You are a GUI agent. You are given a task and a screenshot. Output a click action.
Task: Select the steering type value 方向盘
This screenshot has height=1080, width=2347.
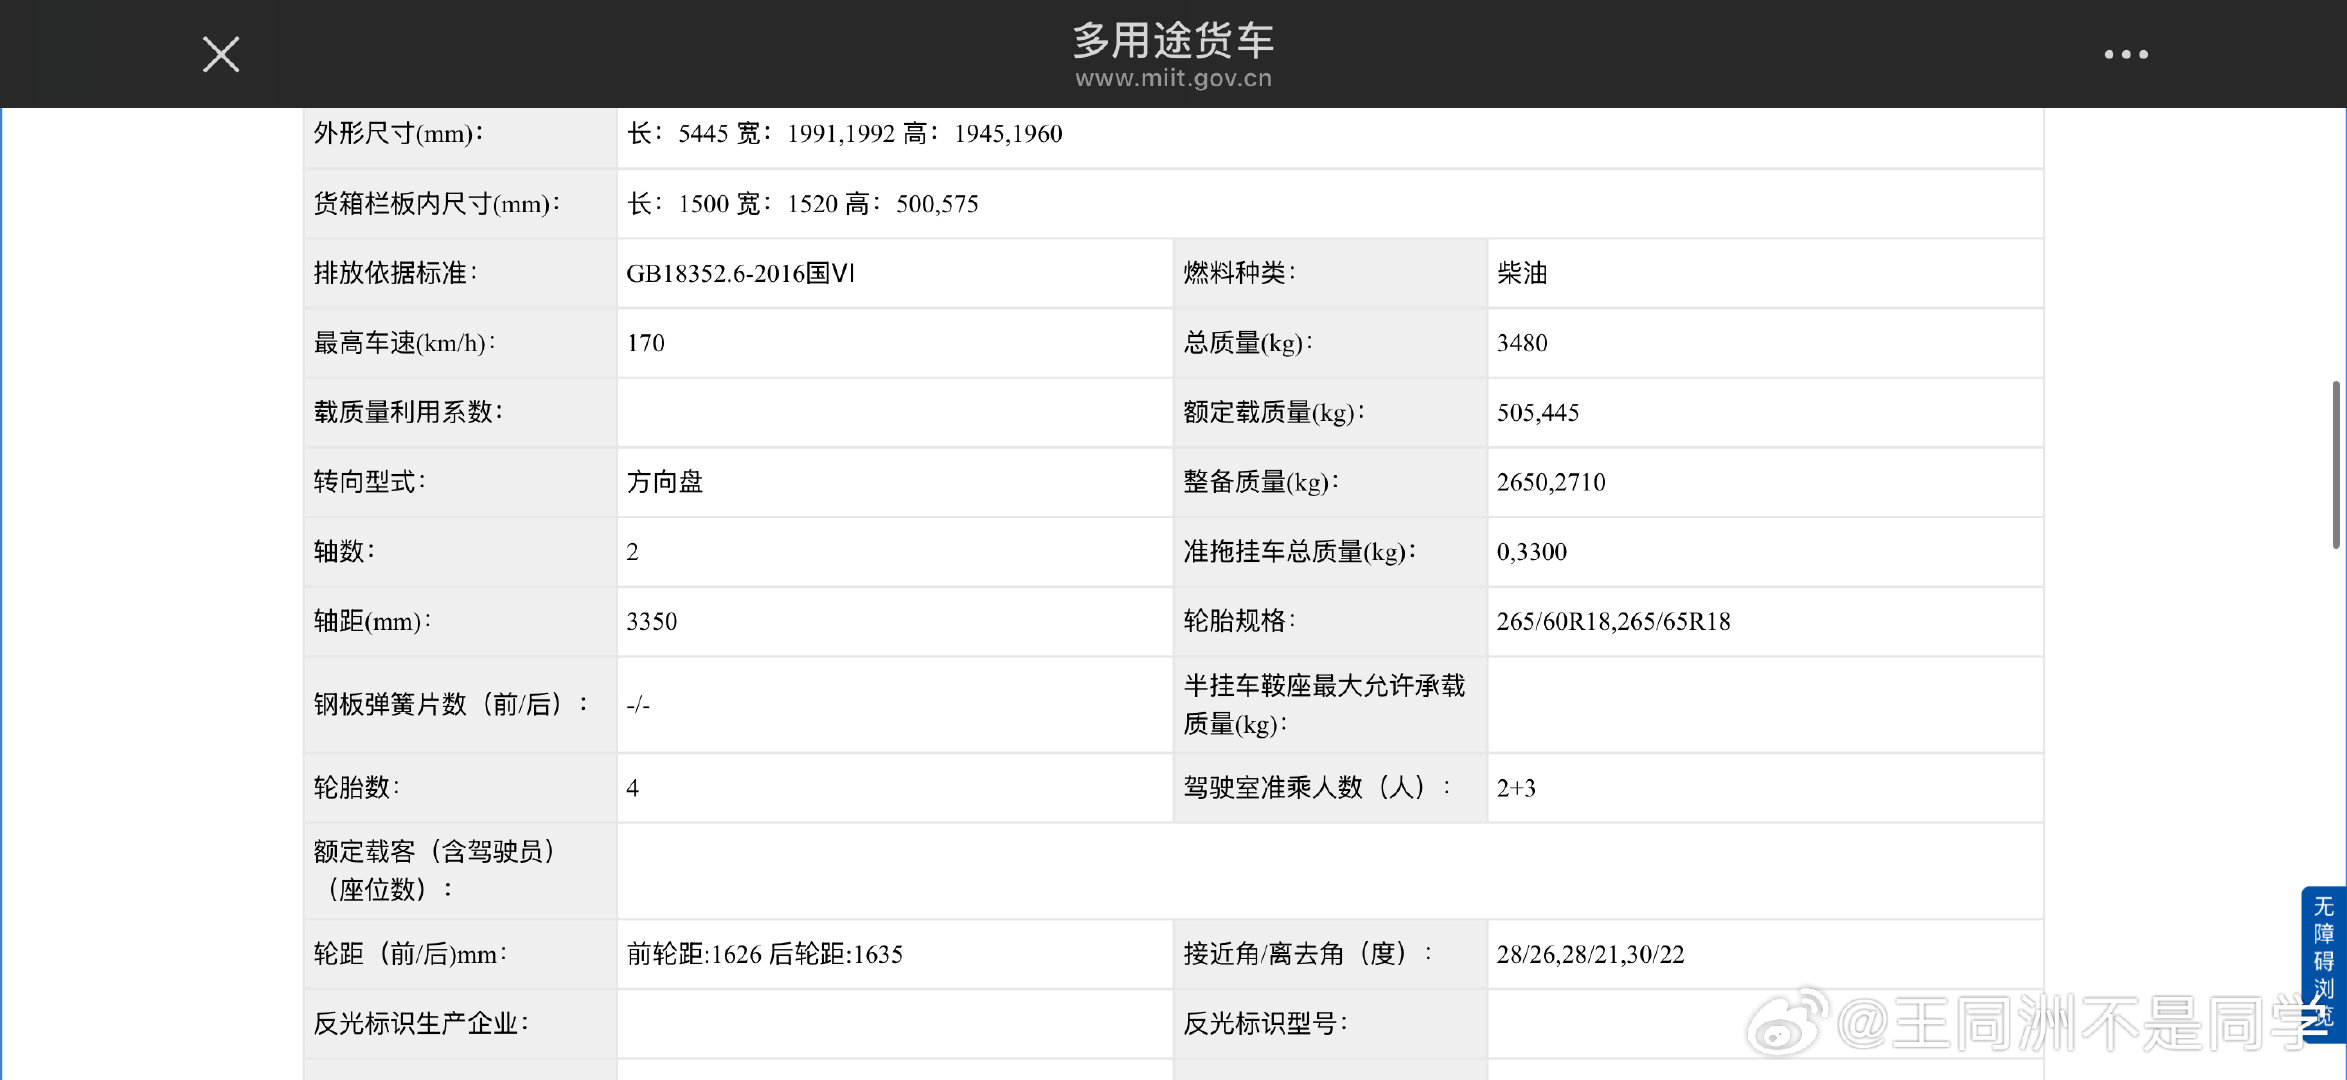pyautogui.click(x=665, y=482)
